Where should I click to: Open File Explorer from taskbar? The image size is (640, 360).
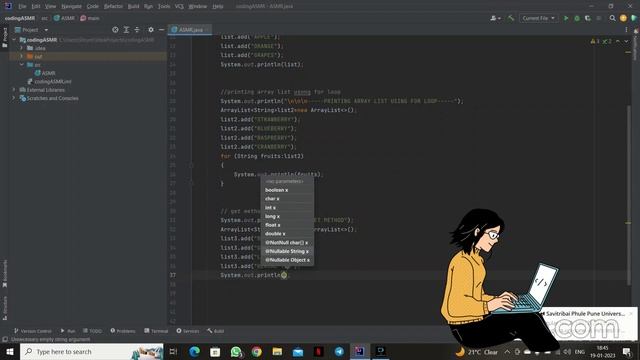tap(277, 351)
